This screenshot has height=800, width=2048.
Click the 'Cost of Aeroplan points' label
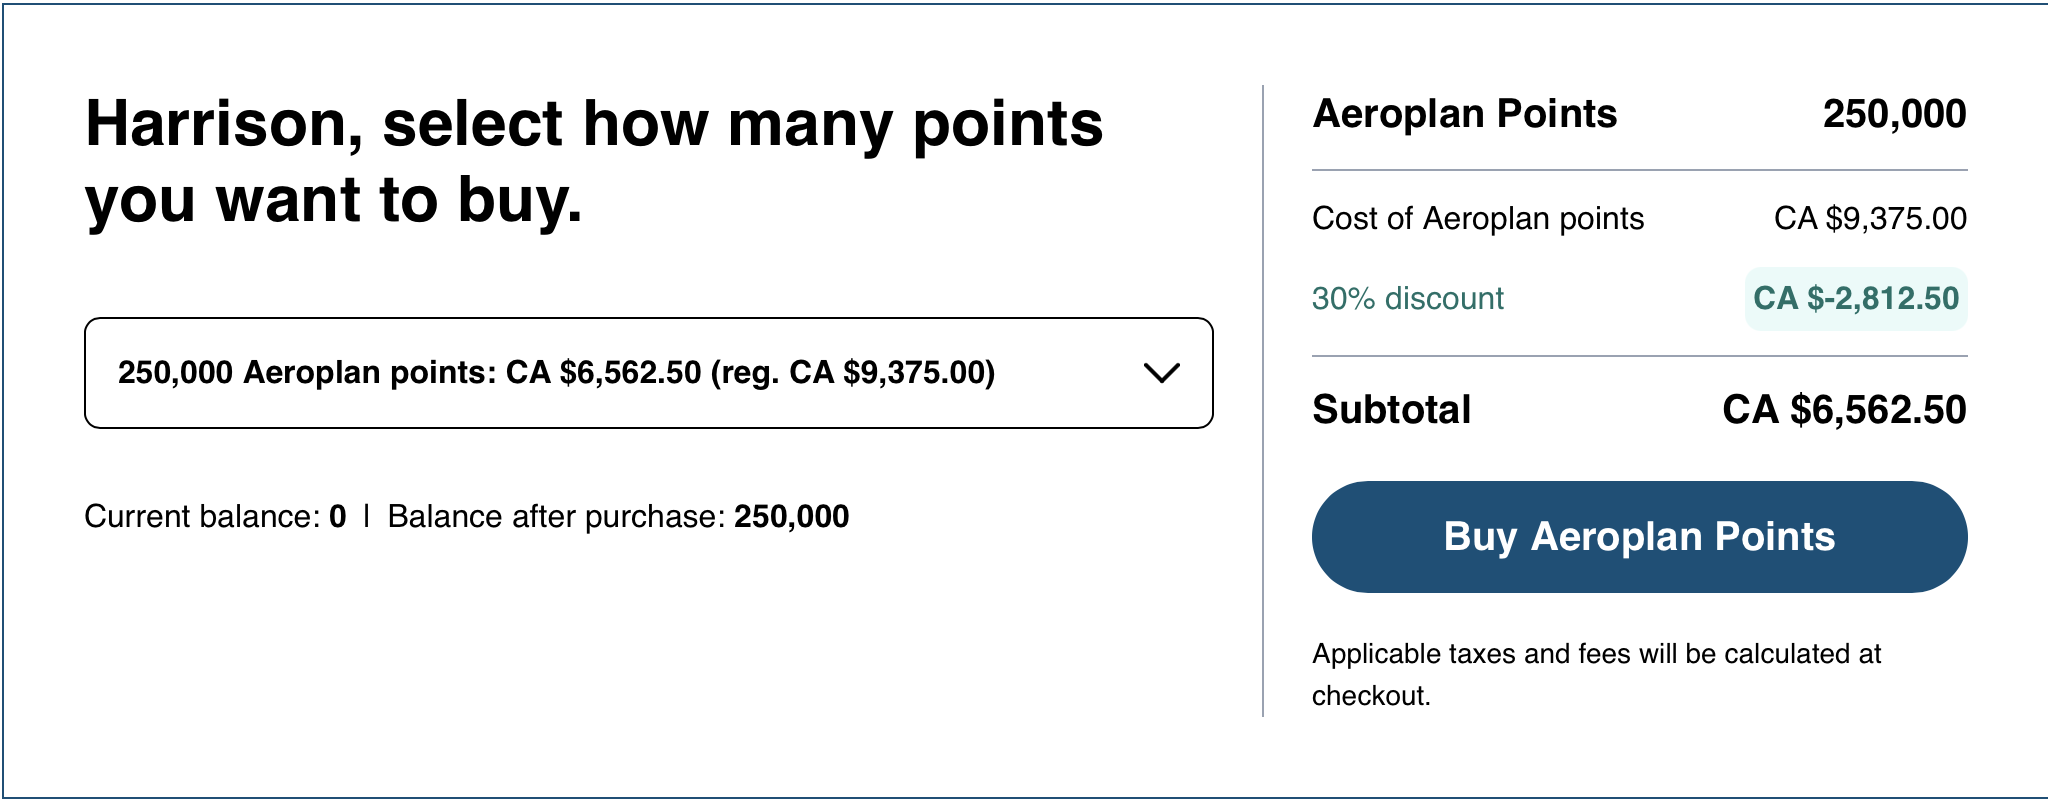1477,218
